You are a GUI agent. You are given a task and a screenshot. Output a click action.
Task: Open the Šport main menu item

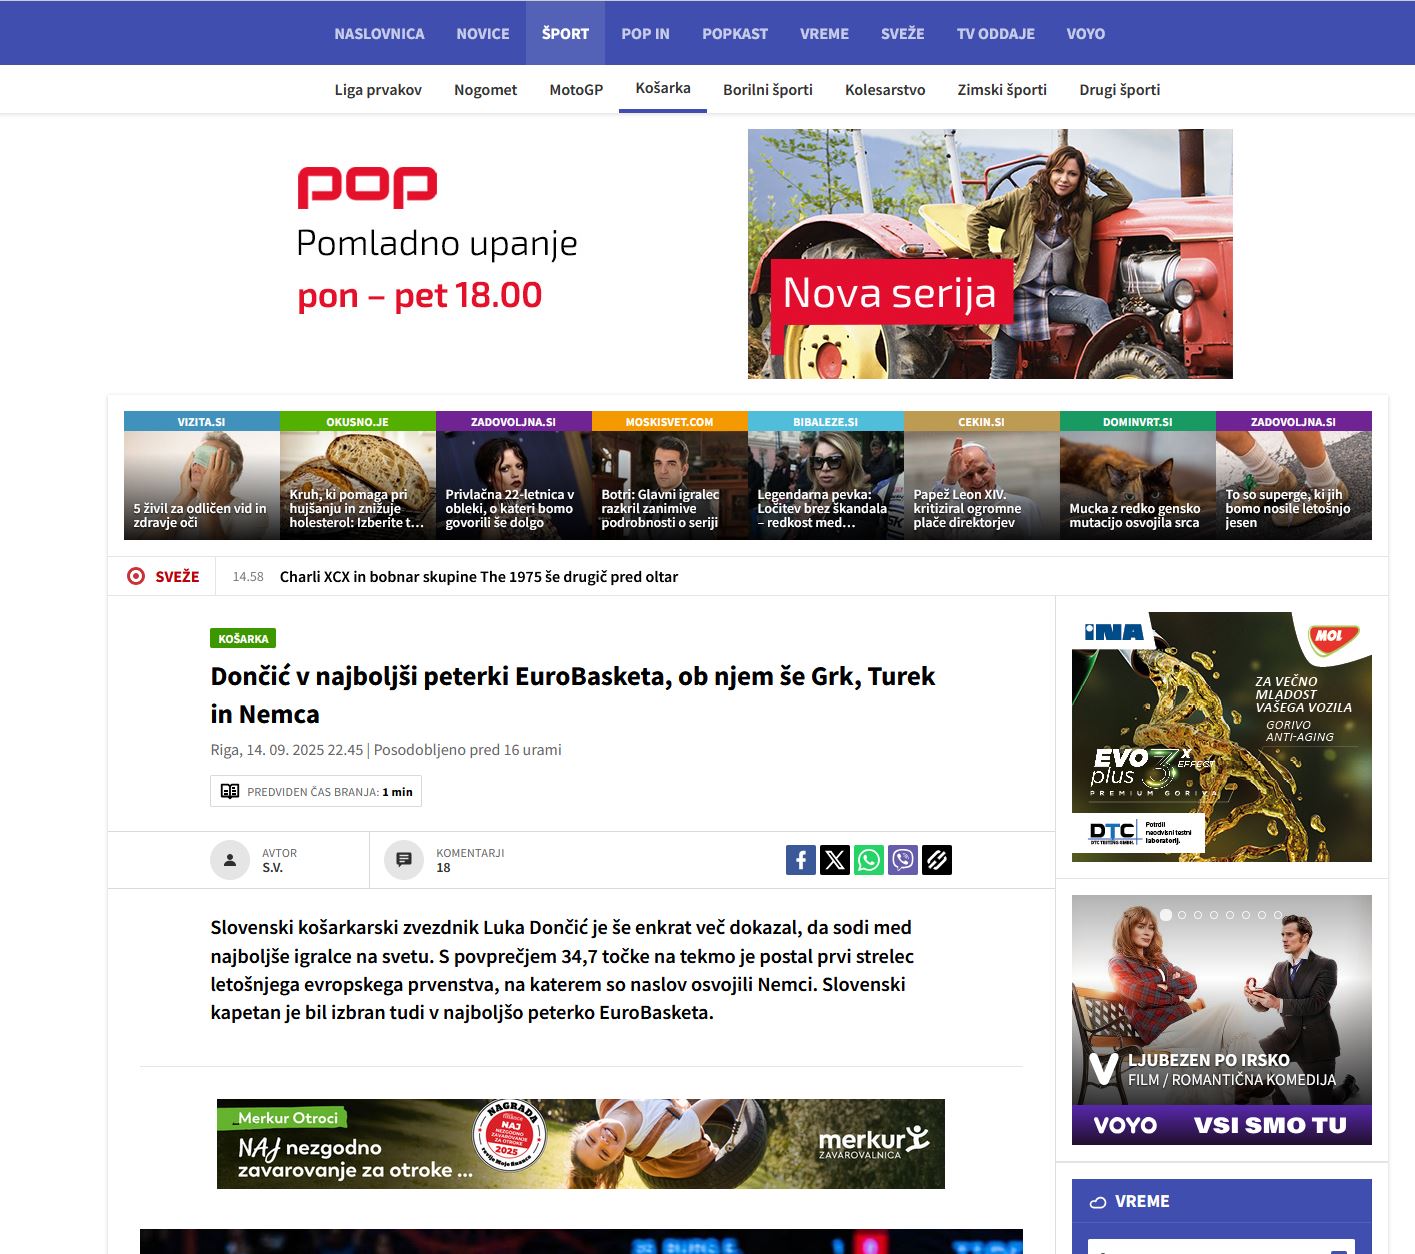point(565,33)
